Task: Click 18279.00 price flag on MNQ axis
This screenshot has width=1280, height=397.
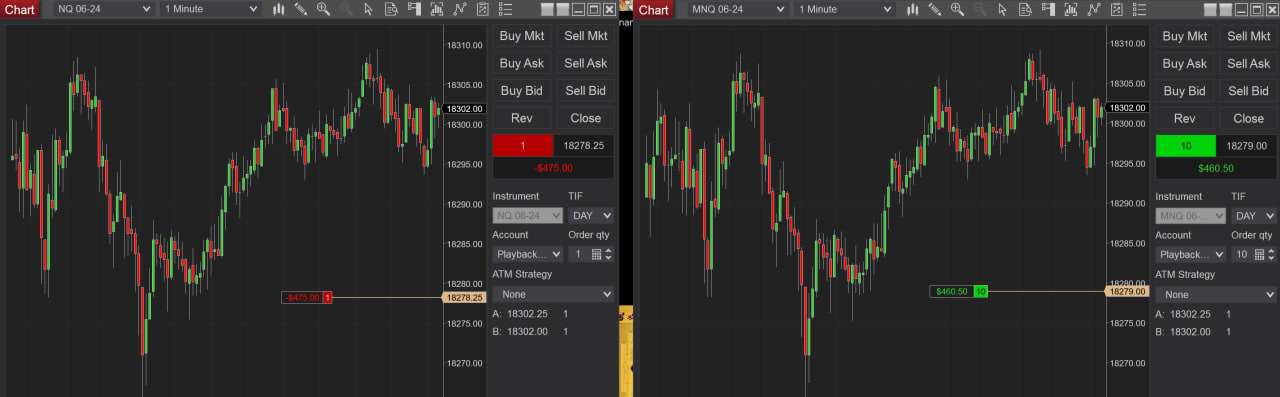Action: click(x=1127, y=291)
